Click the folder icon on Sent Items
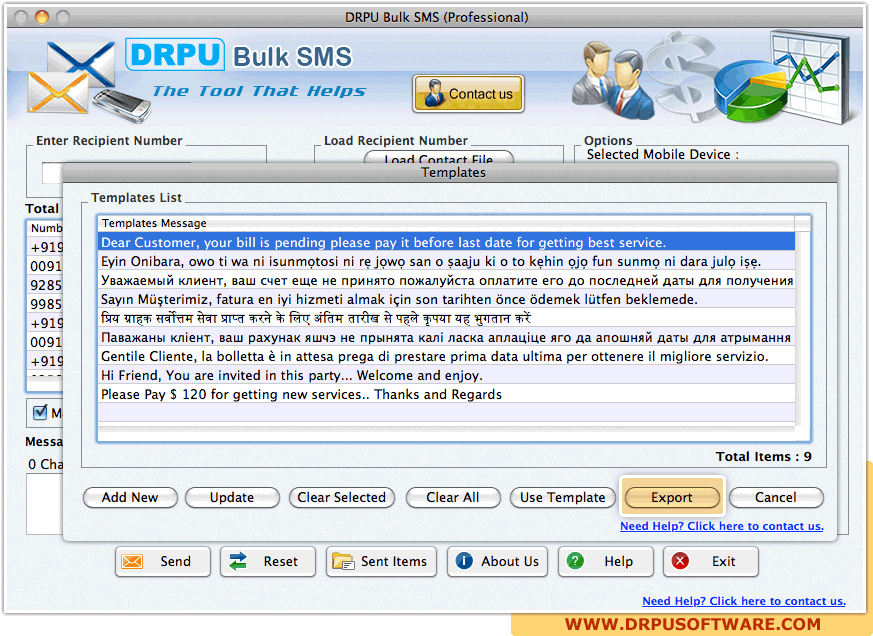The height and width of the screenshot is (636, 873). pos(343,561)
